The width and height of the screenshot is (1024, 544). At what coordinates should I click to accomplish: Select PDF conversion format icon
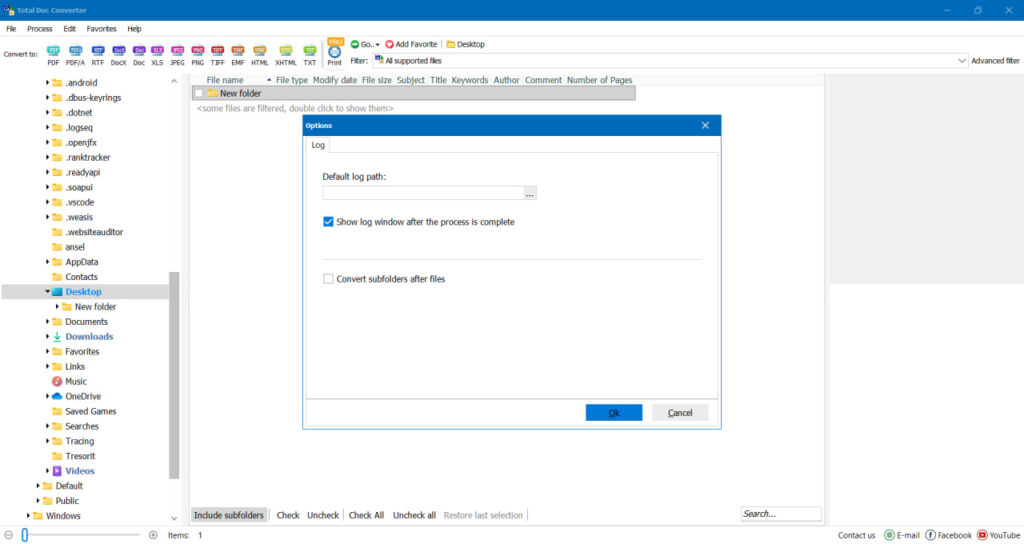tap(54, 55)
